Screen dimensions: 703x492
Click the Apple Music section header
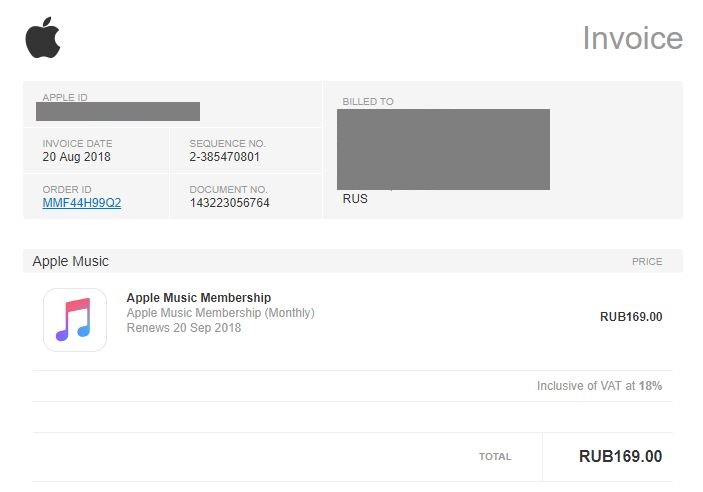point(71,261)
